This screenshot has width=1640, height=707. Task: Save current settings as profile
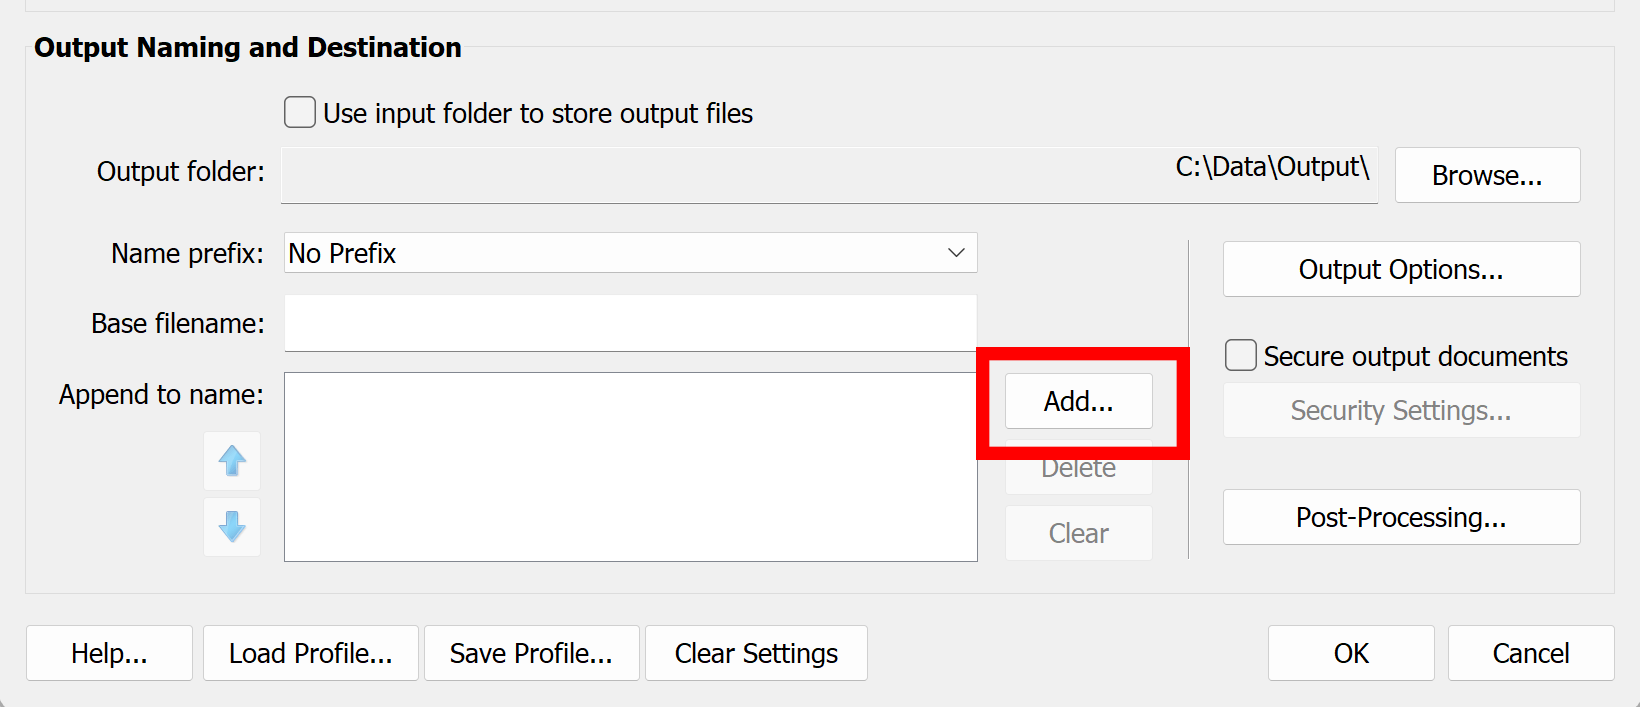click(531, 653)
